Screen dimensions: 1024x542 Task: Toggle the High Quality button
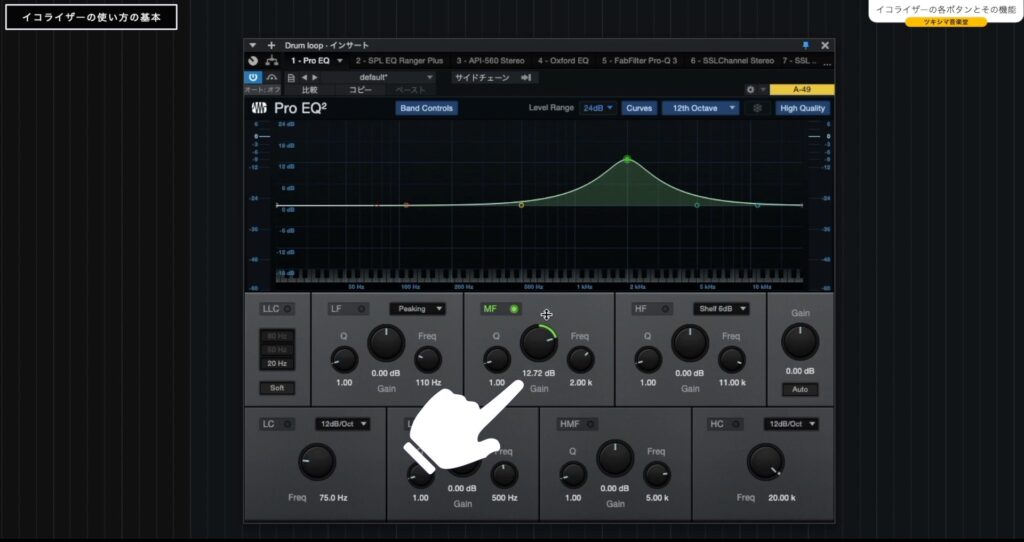(x=803, y=108)
